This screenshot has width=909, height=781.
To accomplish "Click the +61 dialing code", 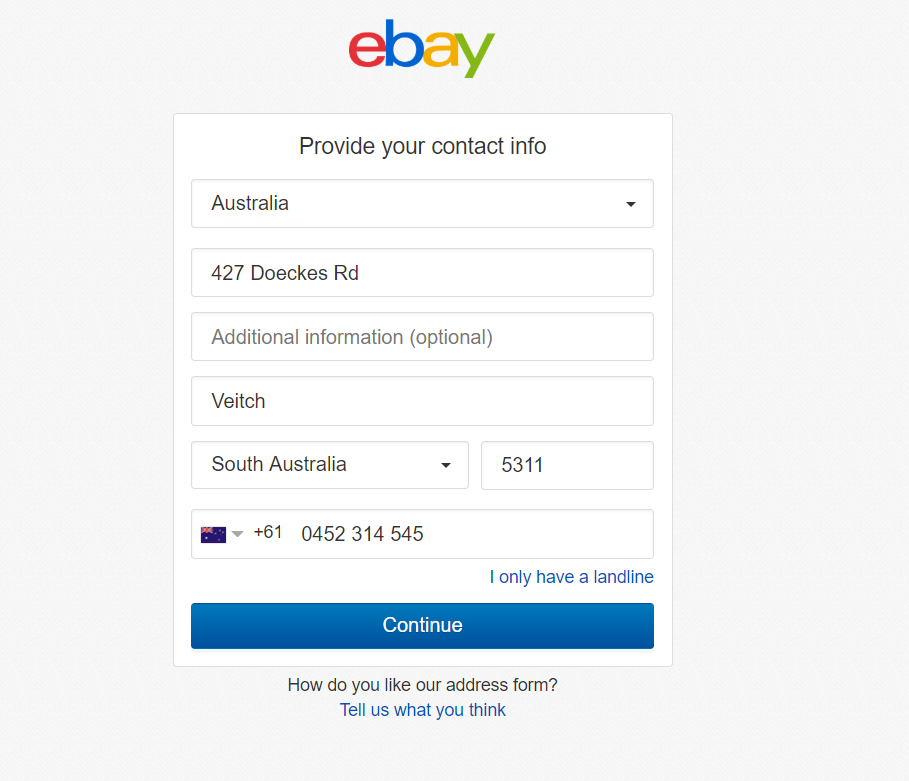I will (268, 533).
